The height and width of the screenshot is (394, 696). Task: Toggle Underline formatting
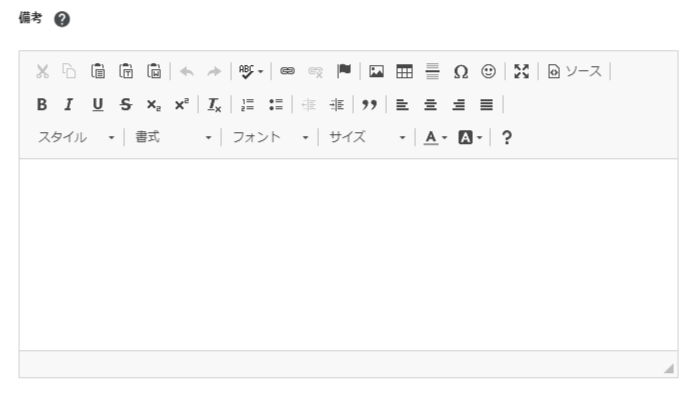coord(98,105)
